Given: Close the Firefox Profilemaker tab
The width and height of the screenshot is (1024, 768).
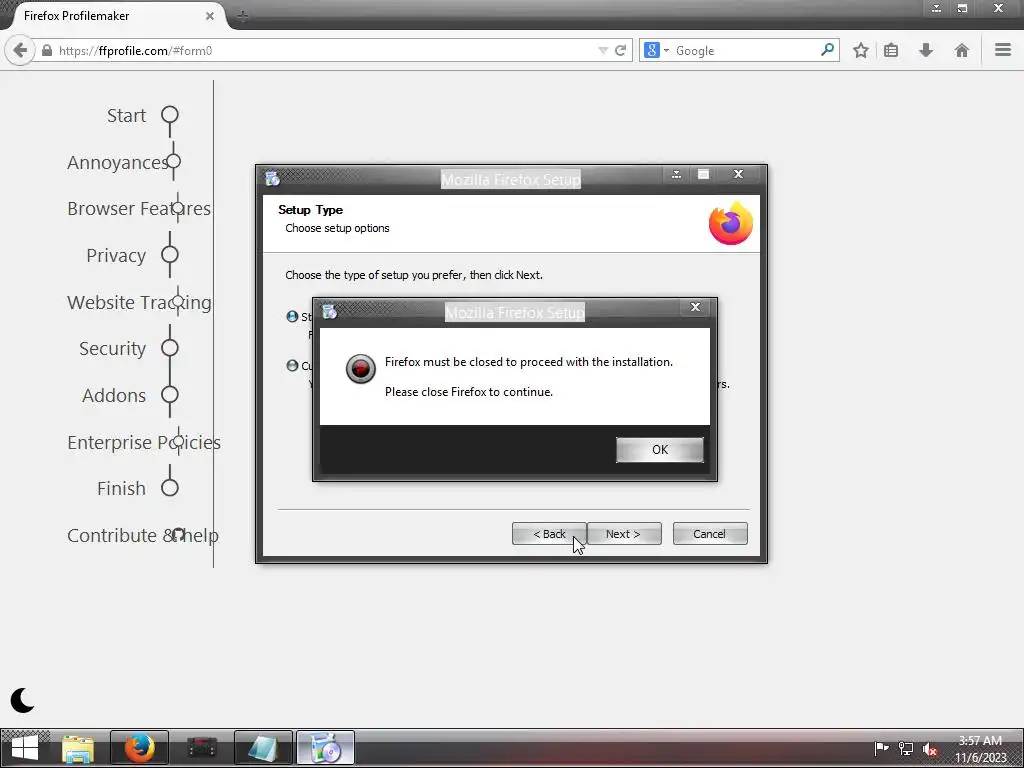Looking at the screenshot, I should 210,16.
